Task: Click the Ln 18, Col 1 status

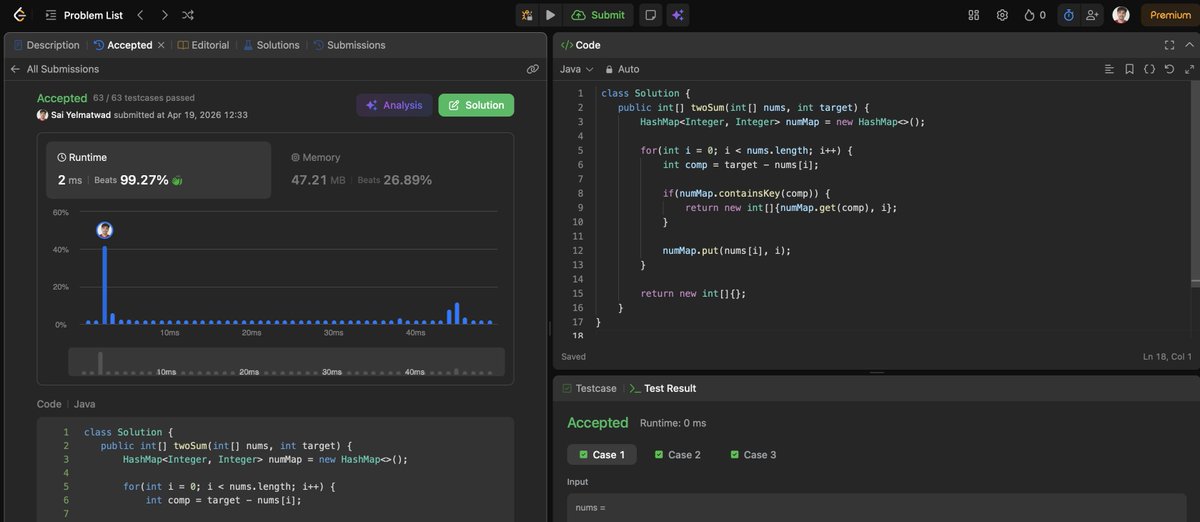Action: (1165, 356)
